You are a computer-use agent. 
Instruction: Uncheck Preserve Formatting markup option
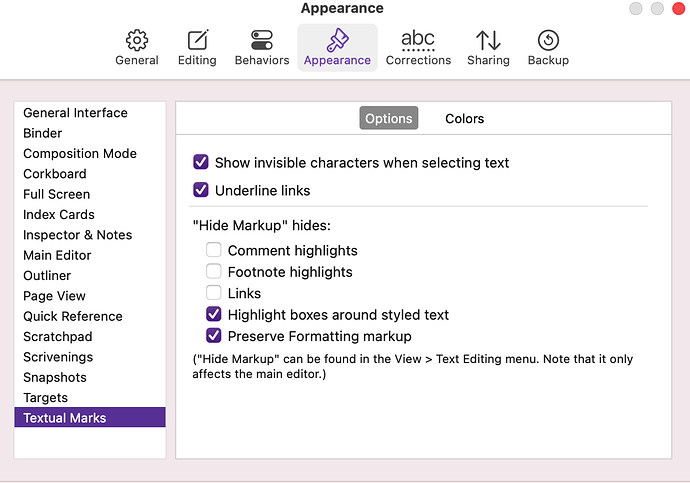[x=214, y=336]
